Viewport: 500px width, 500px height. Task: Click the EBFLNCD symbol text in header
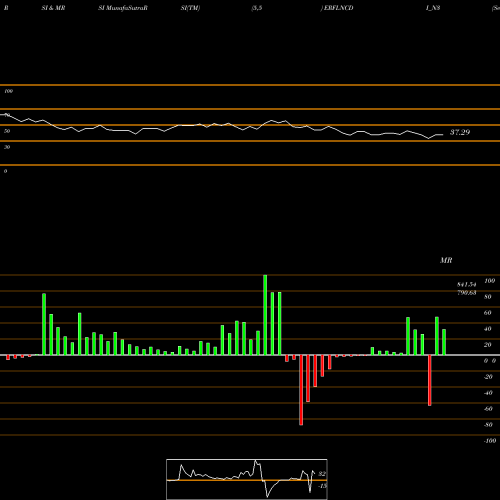click(338, 8)
